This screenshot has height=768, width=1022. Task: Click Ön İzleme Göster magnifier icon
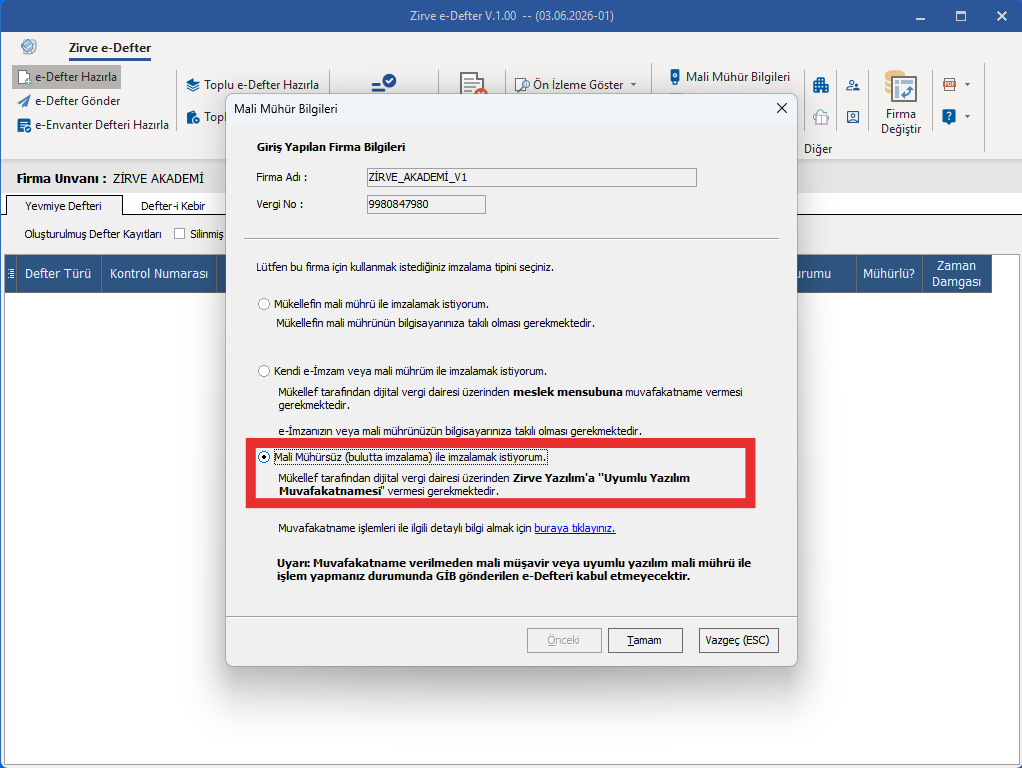click(x=522, y=85)
